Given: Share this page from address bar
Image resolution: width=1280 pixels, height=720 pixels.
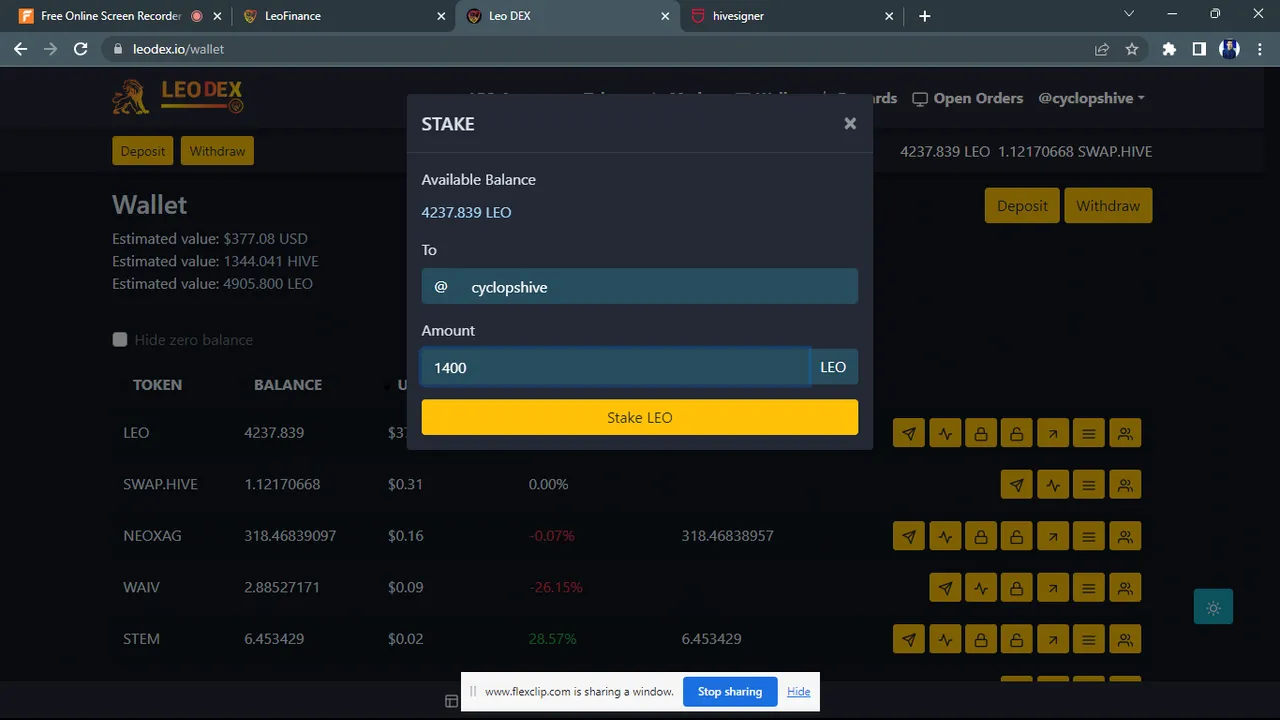Looking at the screenshot, I should [1102, 49].
